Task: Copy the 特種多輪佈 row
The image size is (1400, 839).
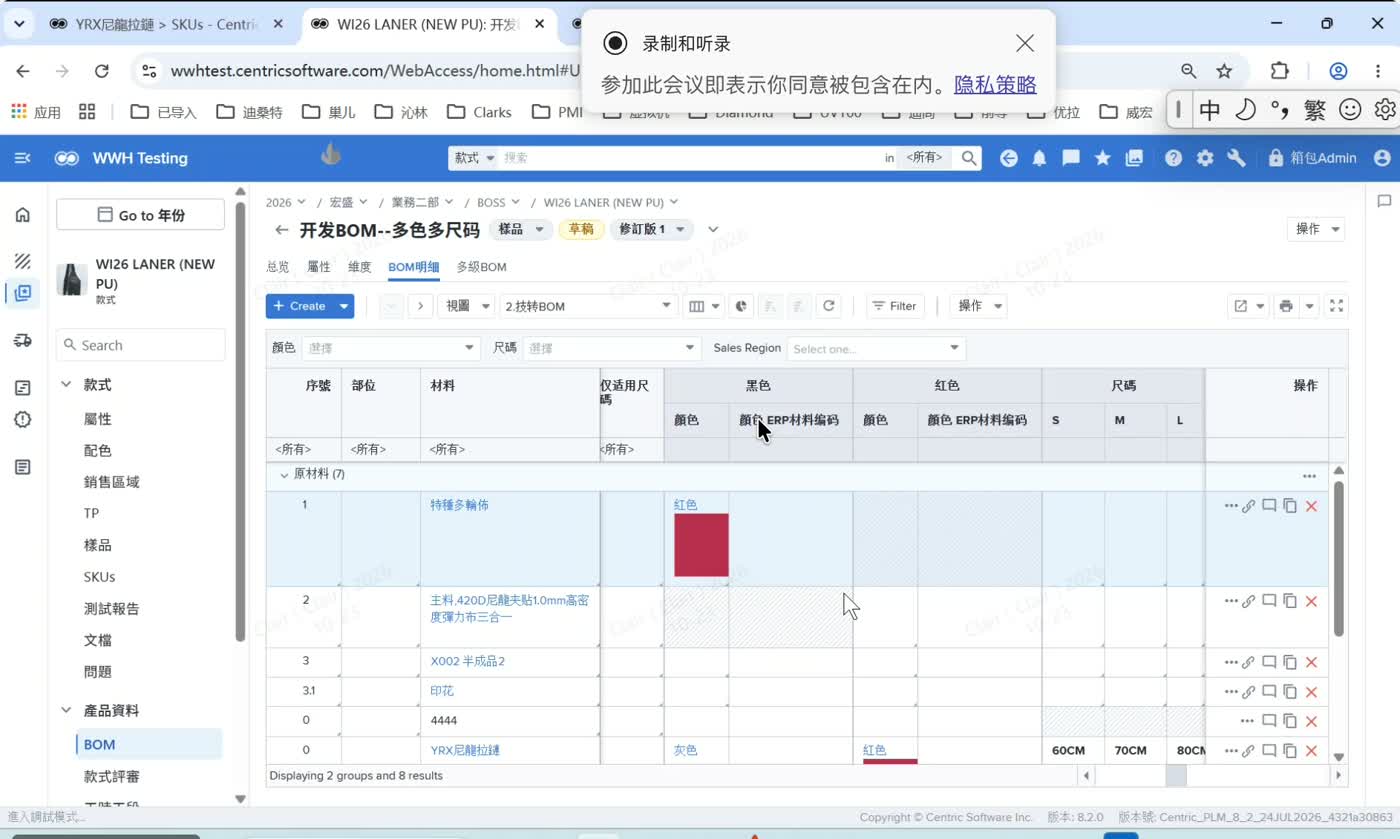Action: click(x=1290, y=506)
